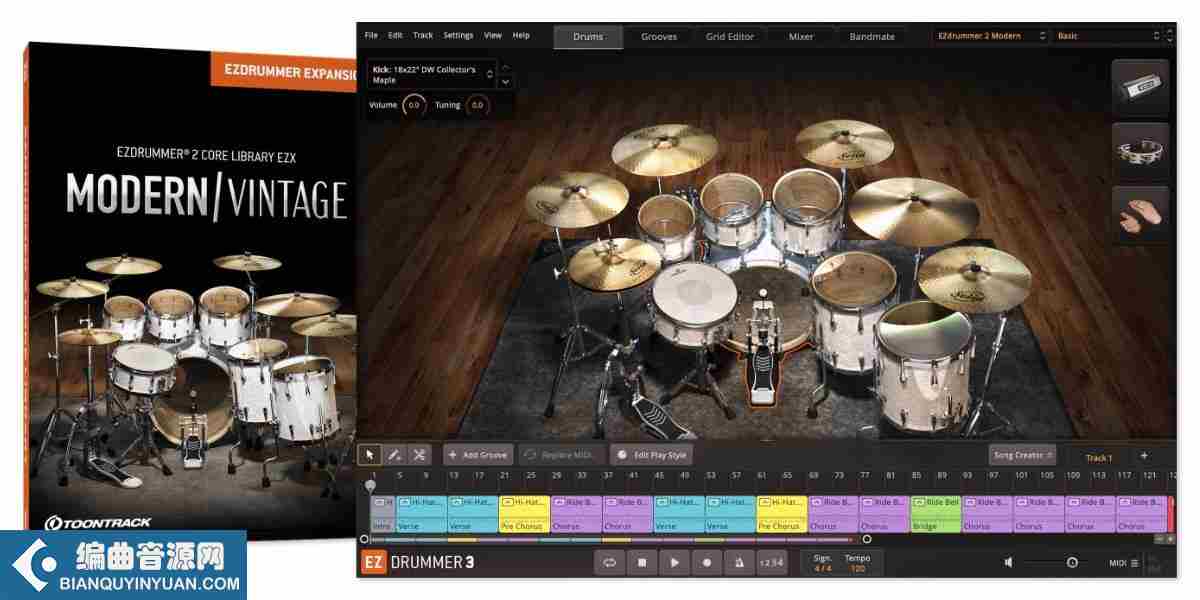1200x600 pixels.
Task: Open the Settings menu
Action: (x=458, y=35)
